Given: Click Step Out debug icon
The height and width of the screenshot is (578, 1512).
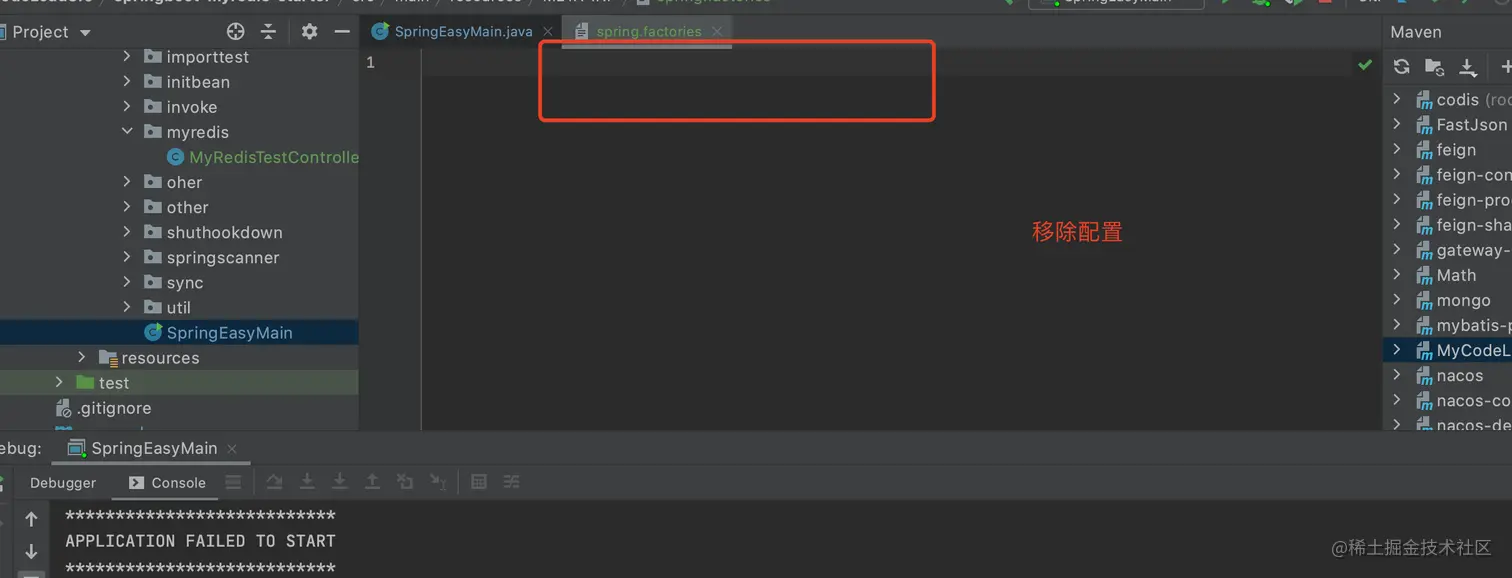Looking at the screenshot, I should (372, 482).
